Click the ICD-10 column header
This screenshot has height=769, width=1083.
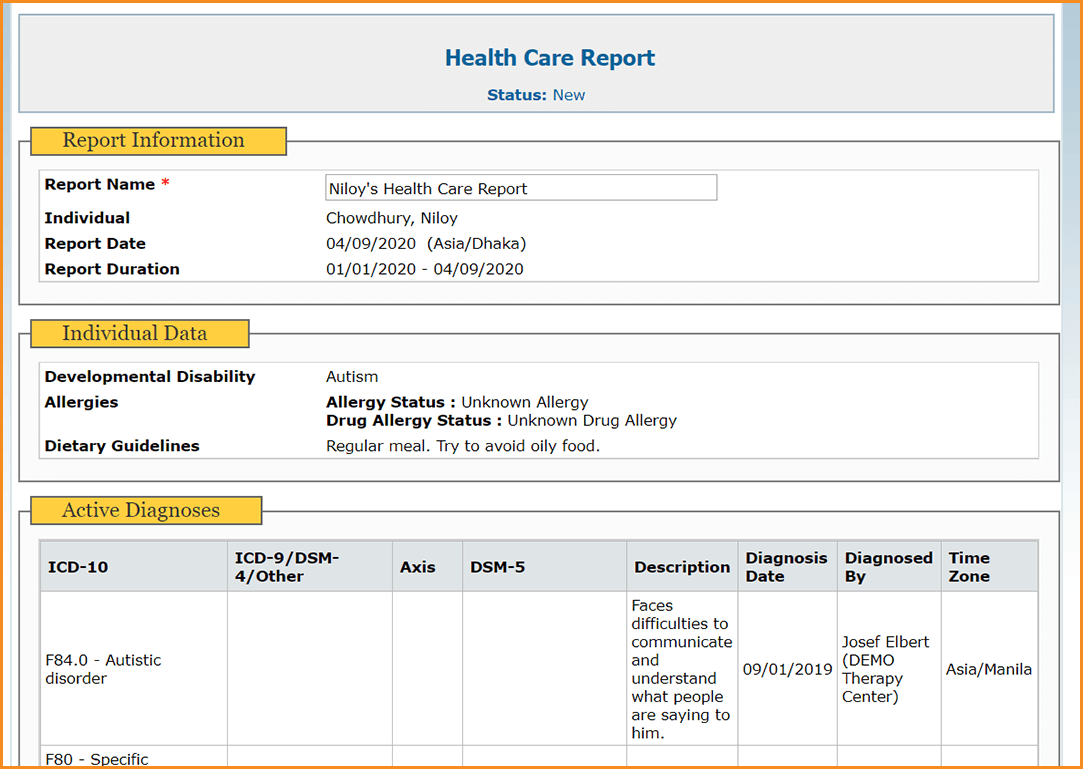click(x=134, y=567)
